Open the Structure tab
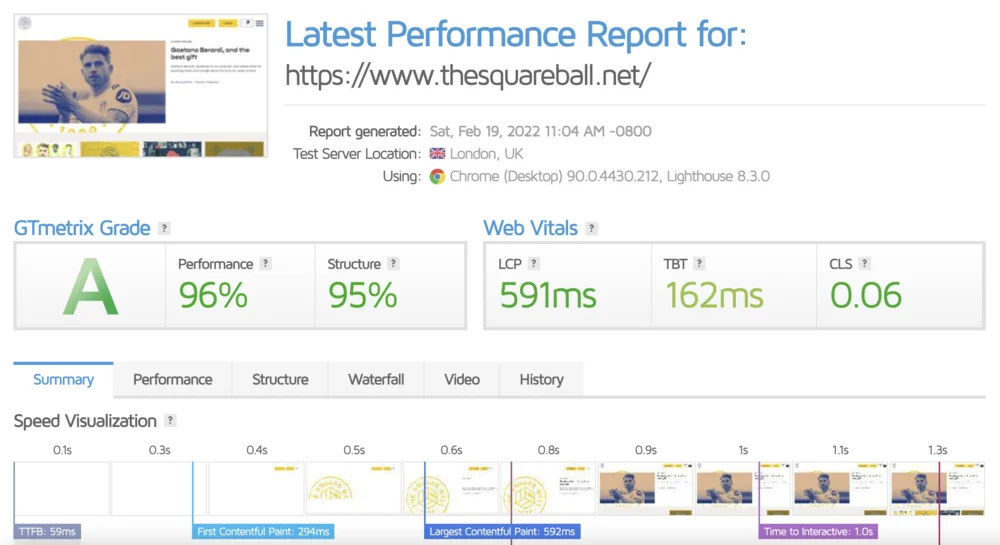 [x=280, y=380]
